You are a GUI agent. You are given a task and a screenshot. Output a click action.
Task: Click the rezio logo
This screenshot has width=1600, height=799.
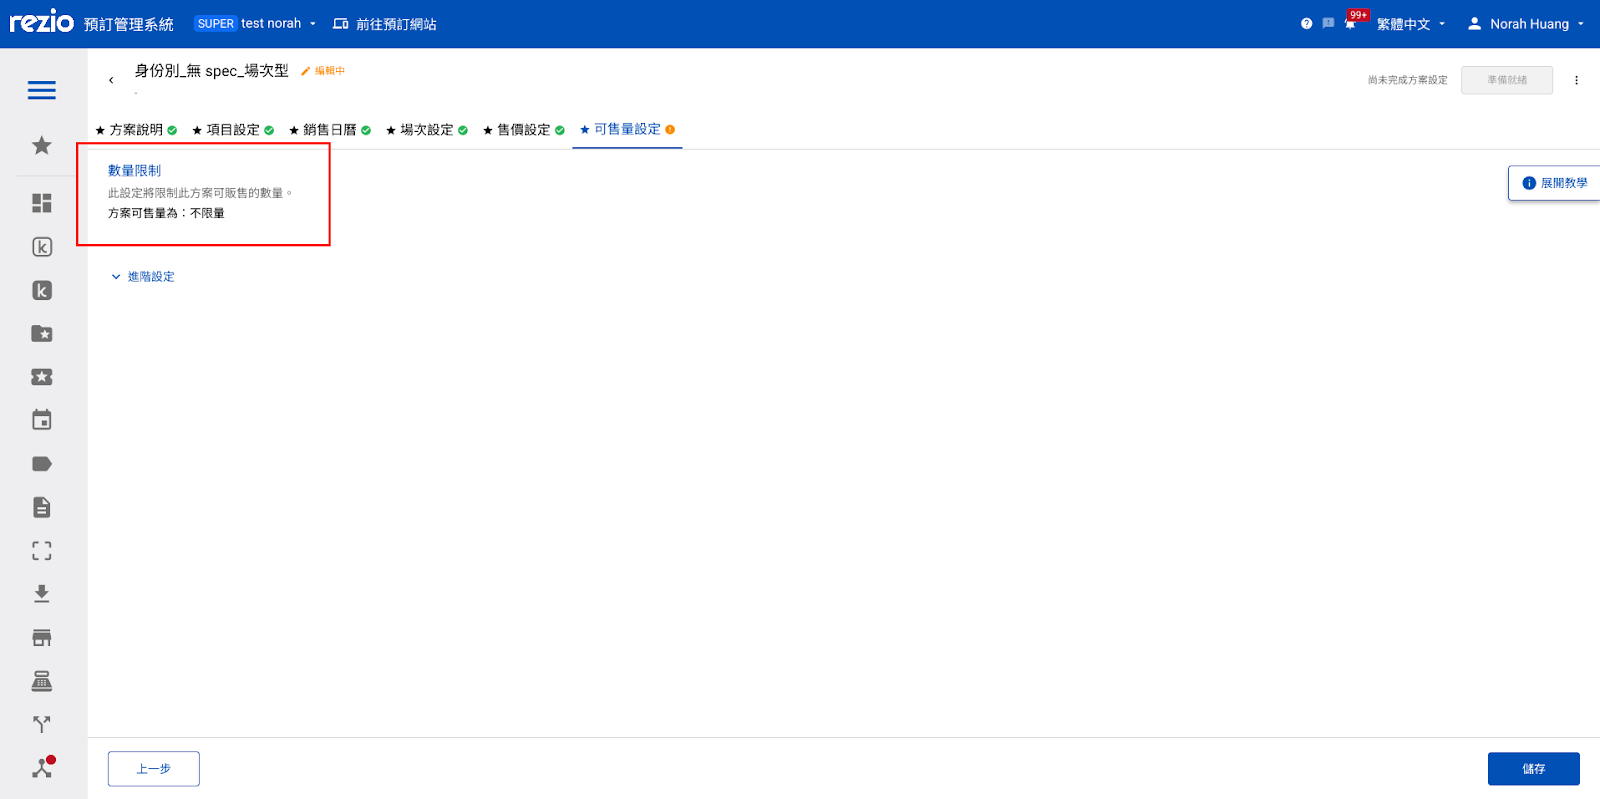pos(42,22)
